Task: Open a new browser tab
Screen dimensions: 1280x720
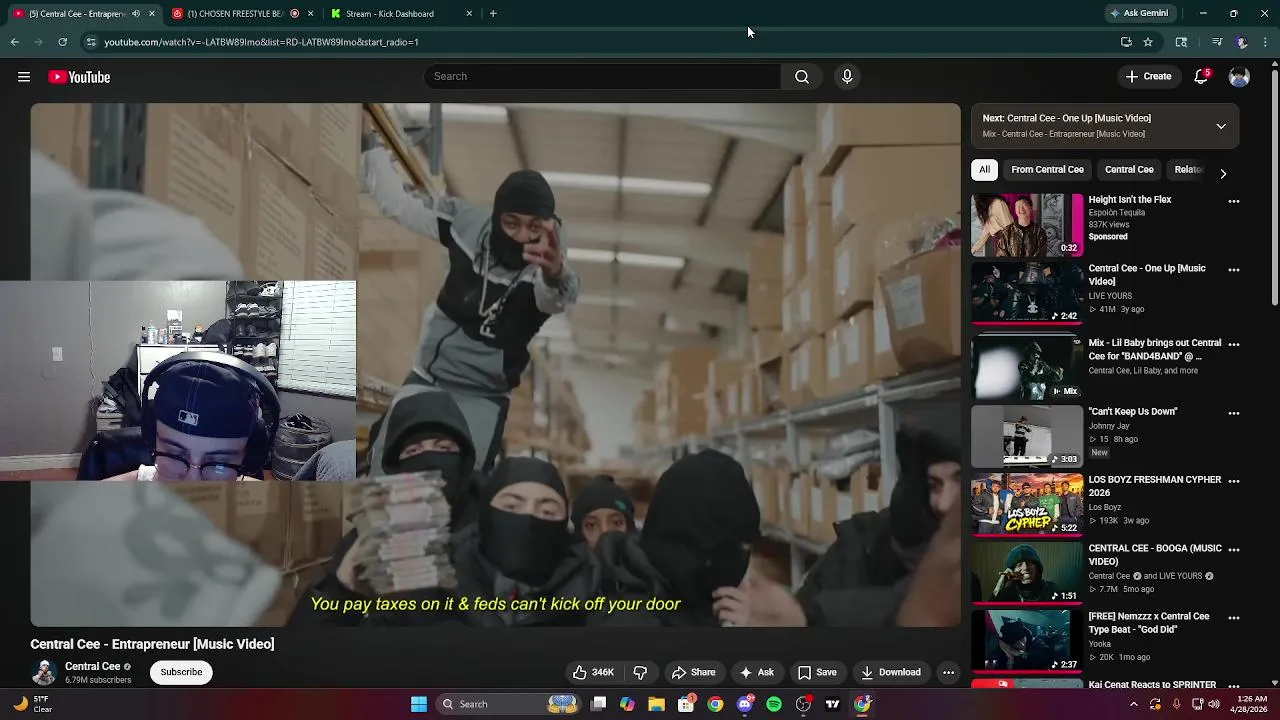Action: click(x=493, y=13)
